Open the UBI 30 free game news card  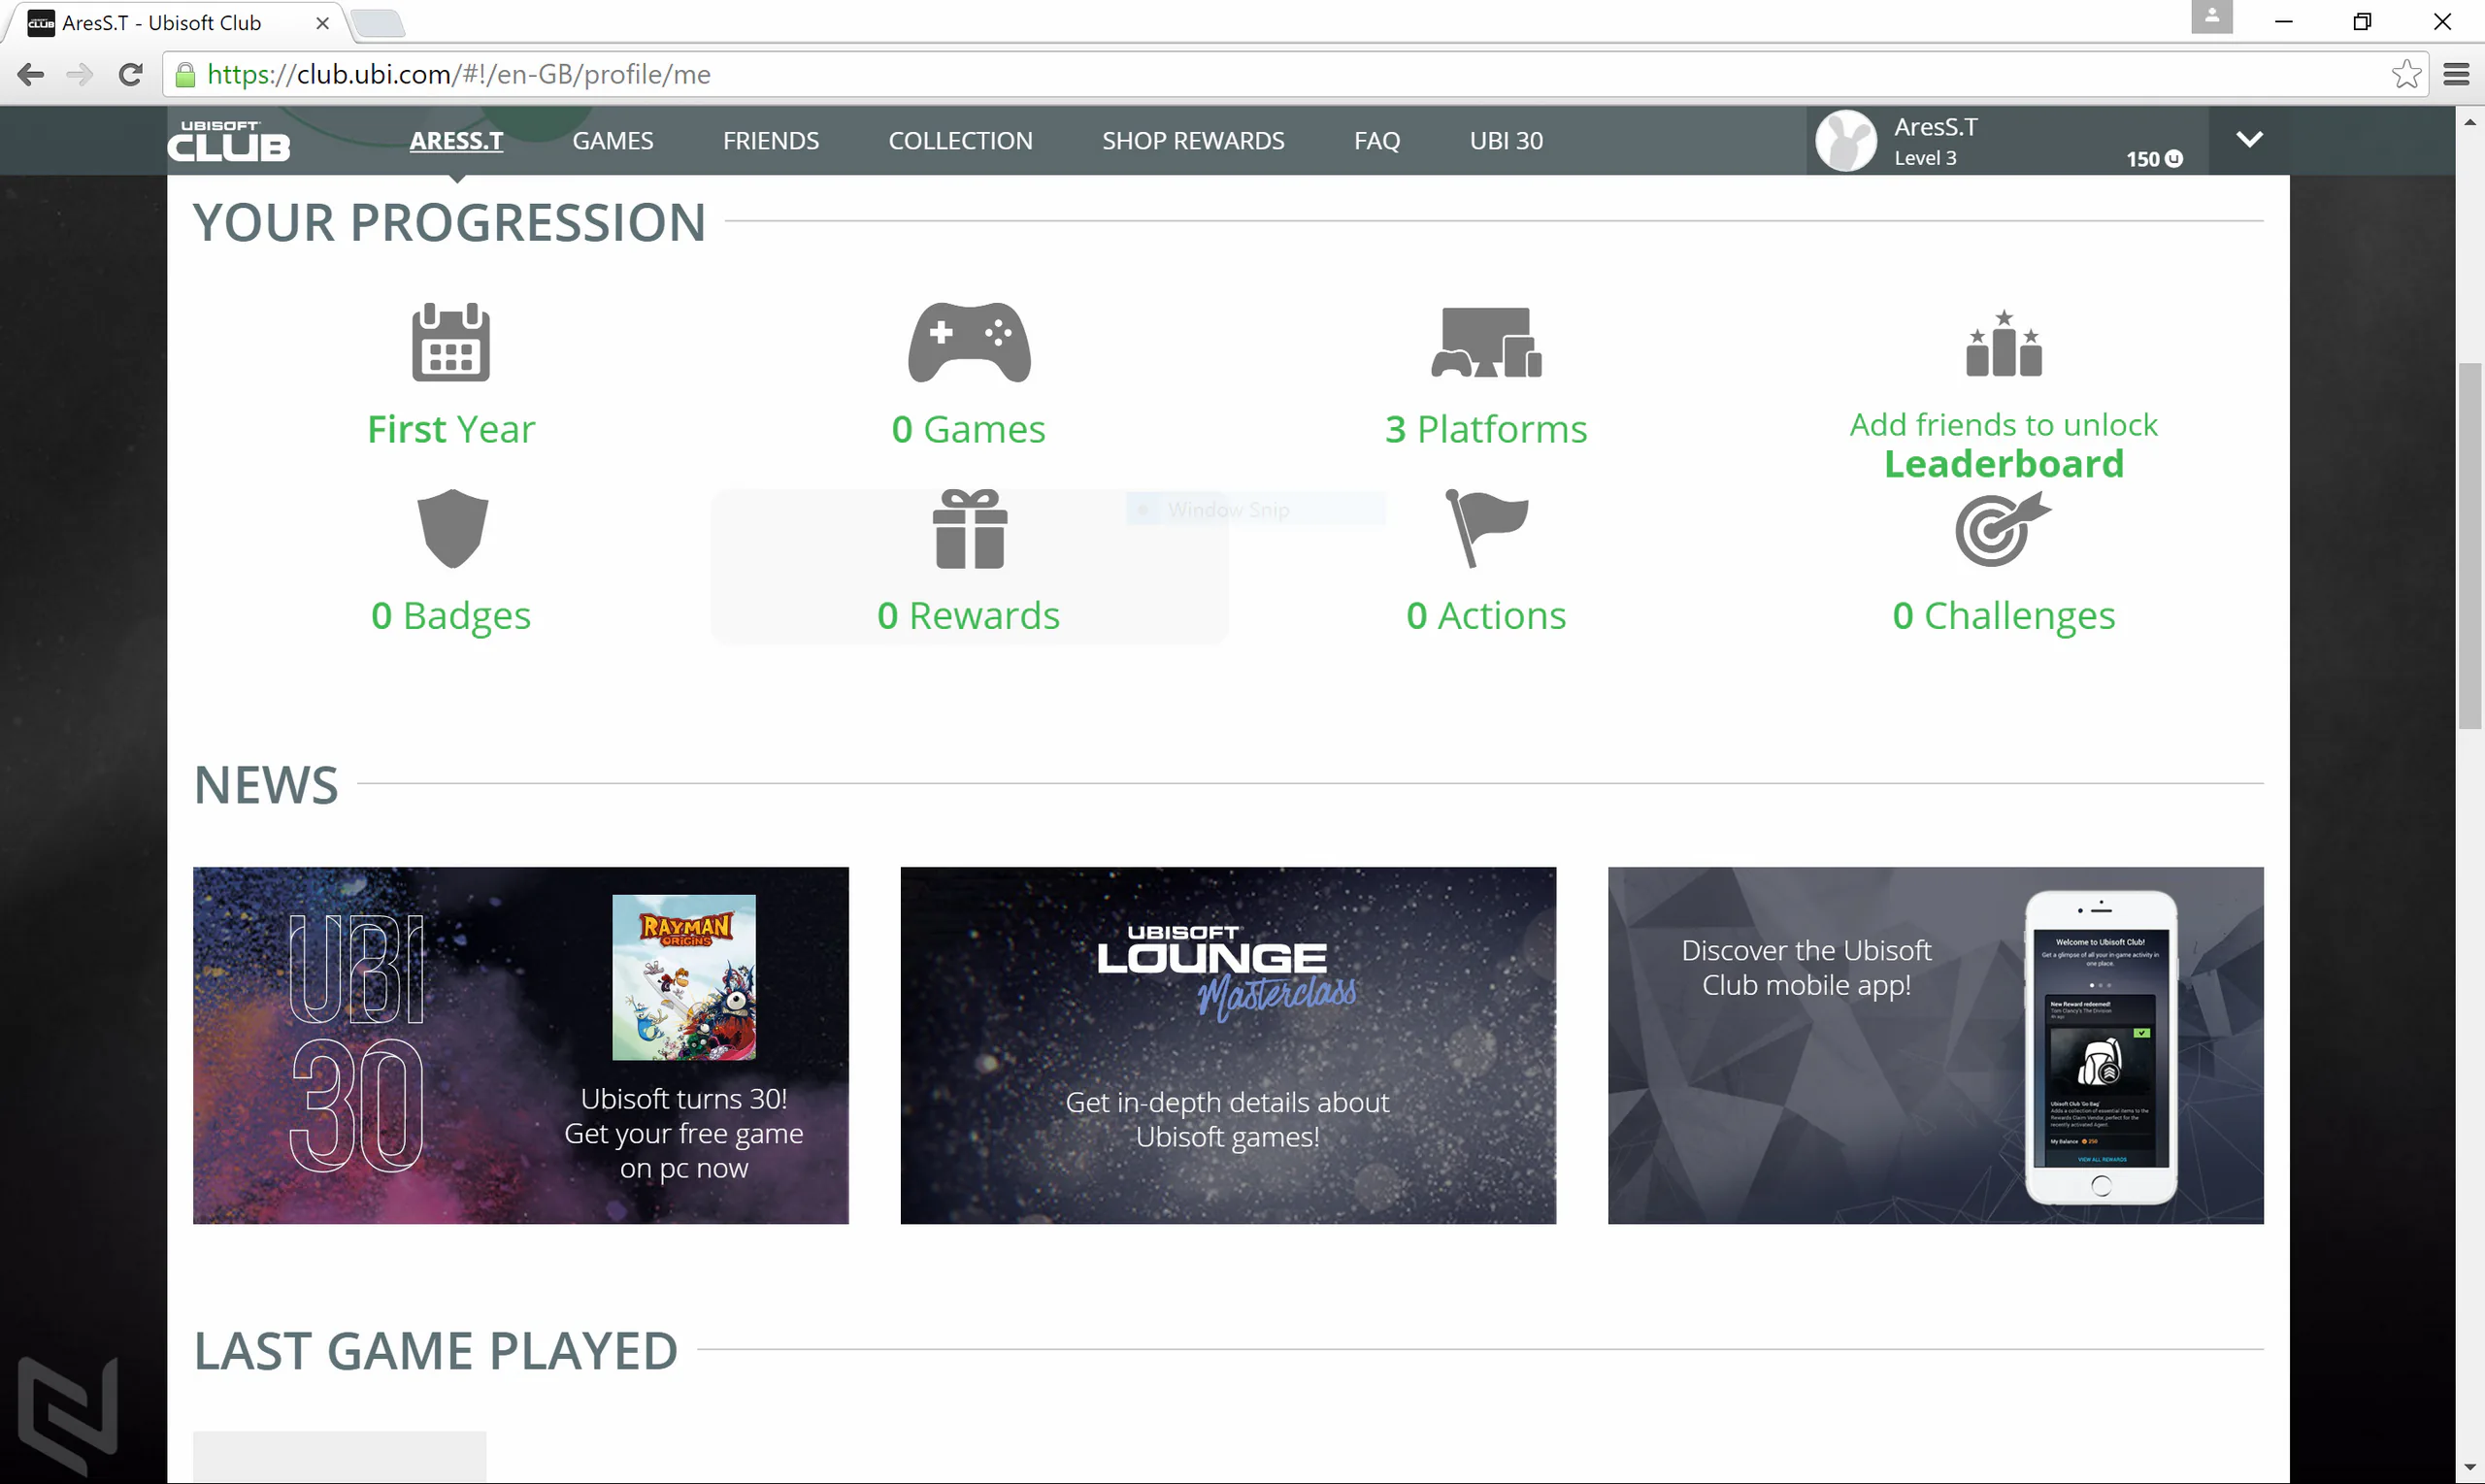pyautogui.click(x=521, y=1045)
